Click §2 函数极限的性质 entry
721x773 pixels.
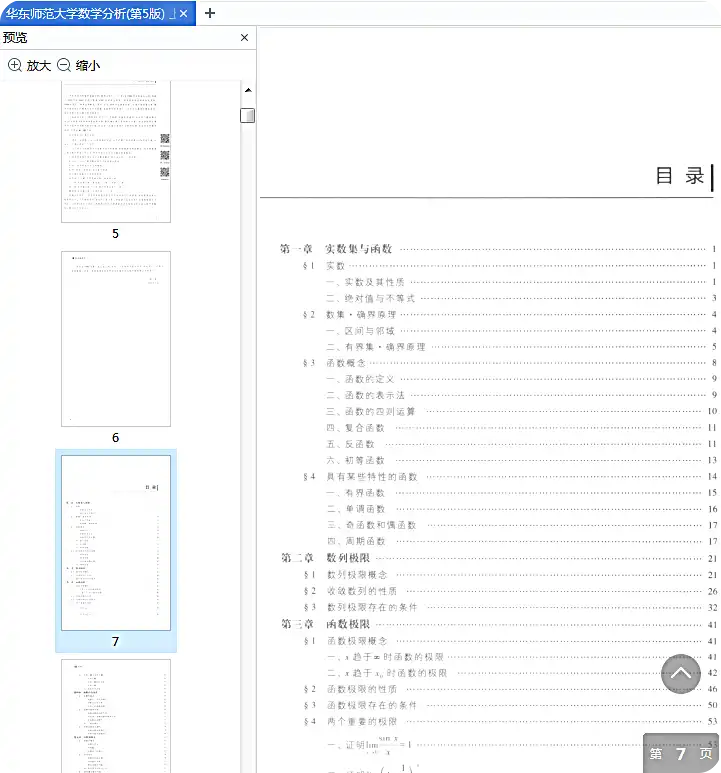[x=510, y=689]
